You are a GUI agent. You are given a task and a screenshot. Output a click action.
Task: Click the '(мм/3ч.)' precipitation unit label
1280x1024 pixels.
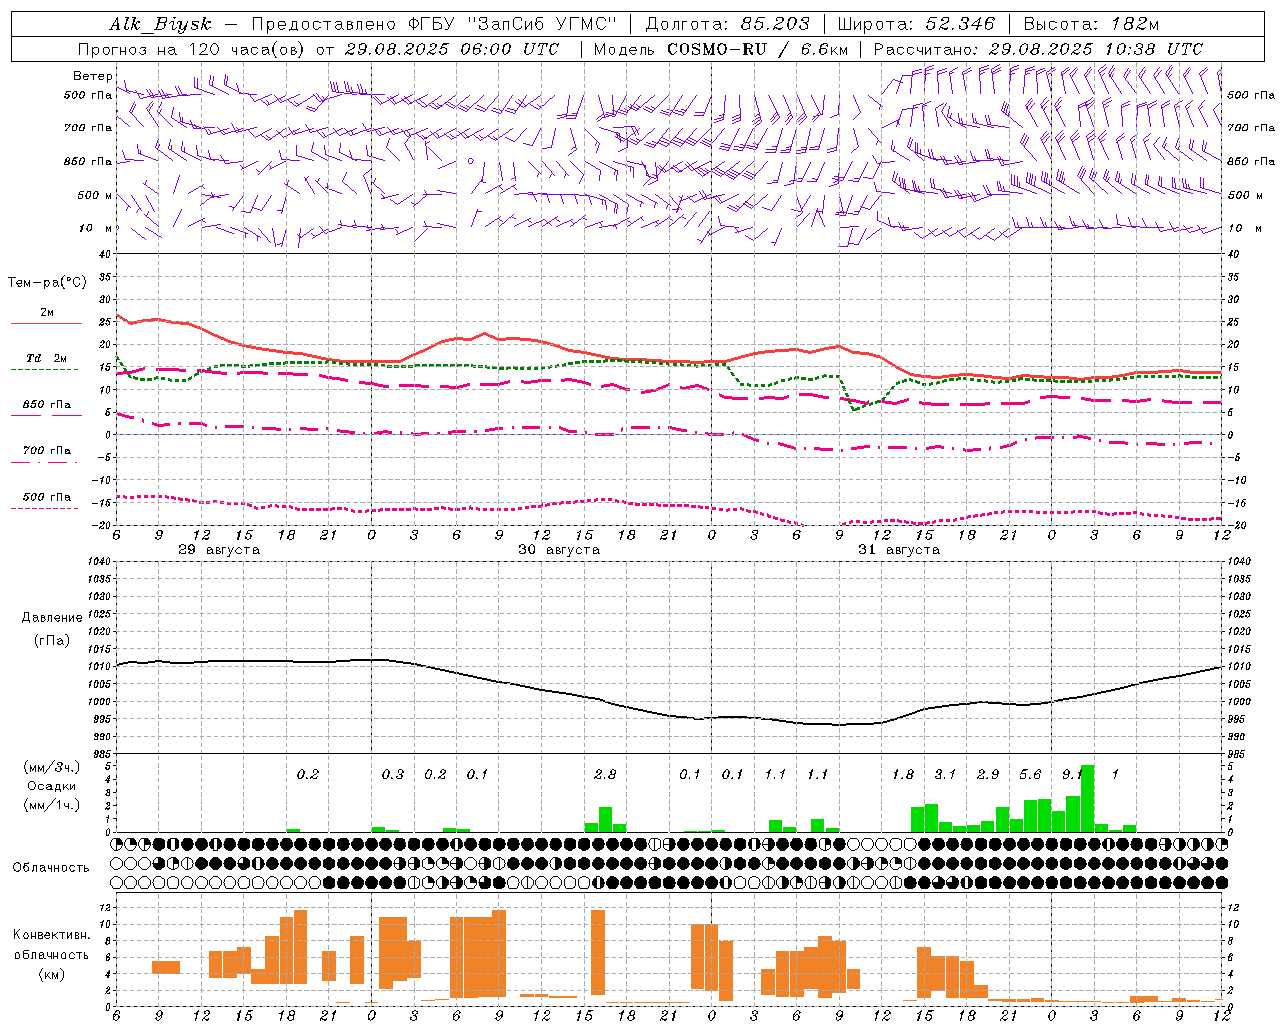[x=52, y=768]
